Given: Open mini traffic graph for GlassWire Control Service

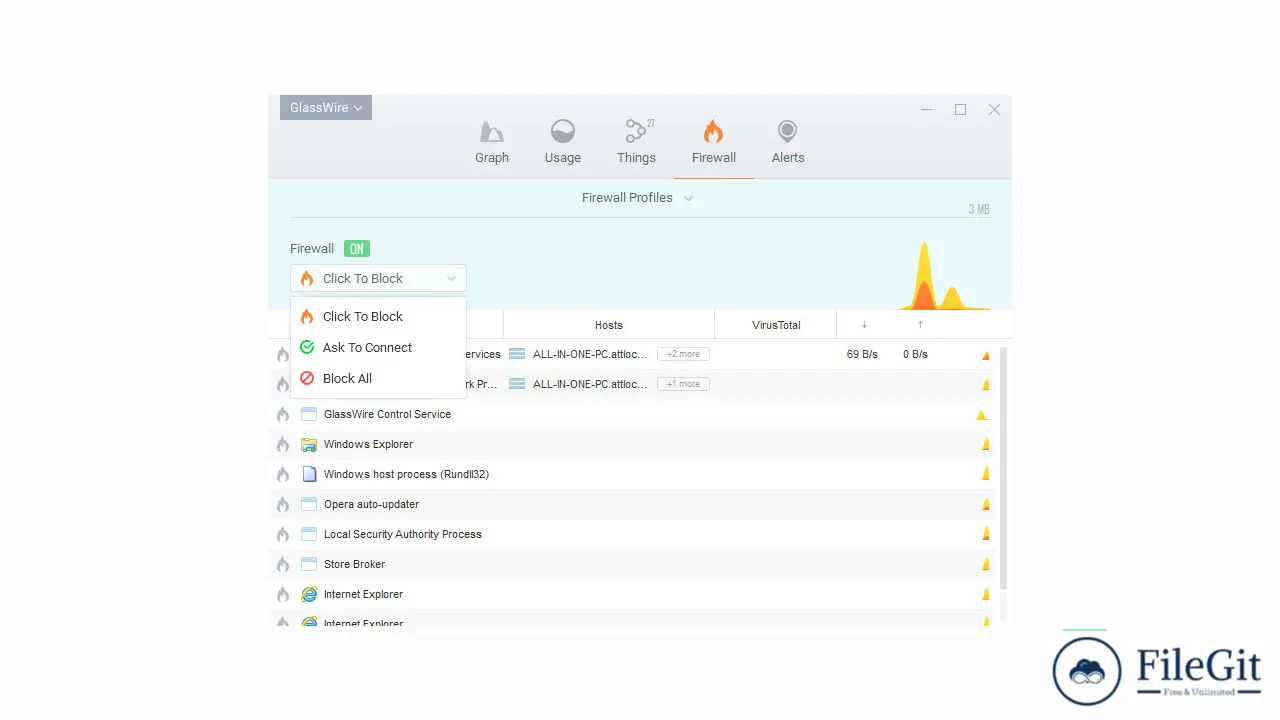Looking at the screenshot, I should click(983, 415).
